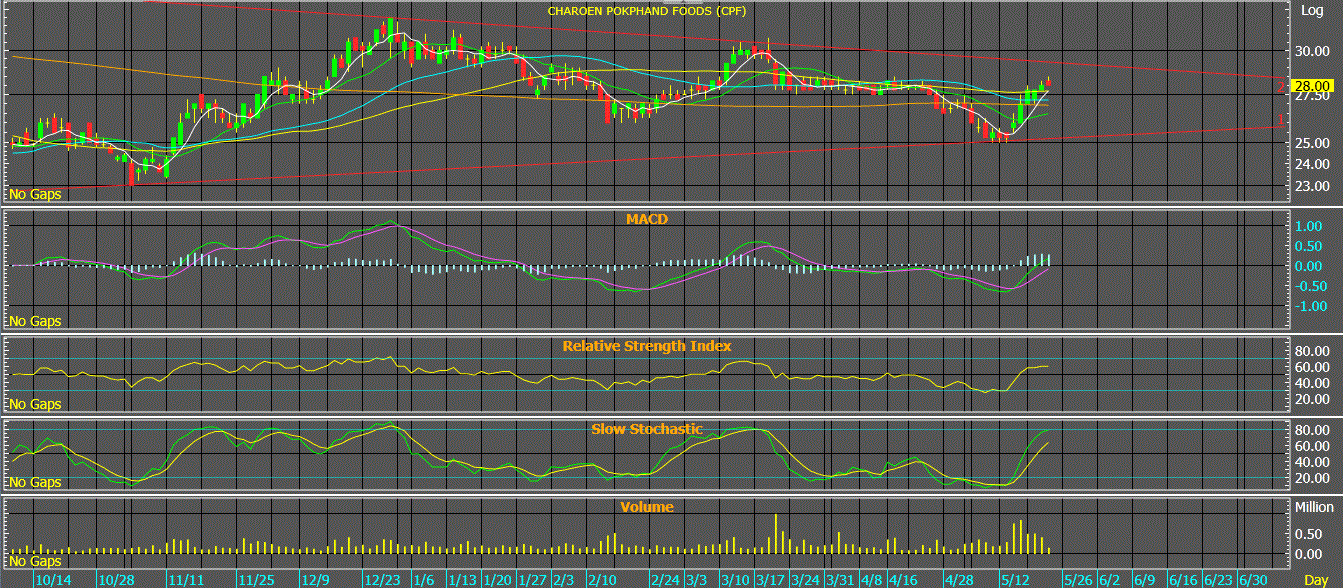Image resolution: width=1343 pixels, height=588 pixels.
Task: Click No Gaps in the MACD panel
Action: point(35,321)
